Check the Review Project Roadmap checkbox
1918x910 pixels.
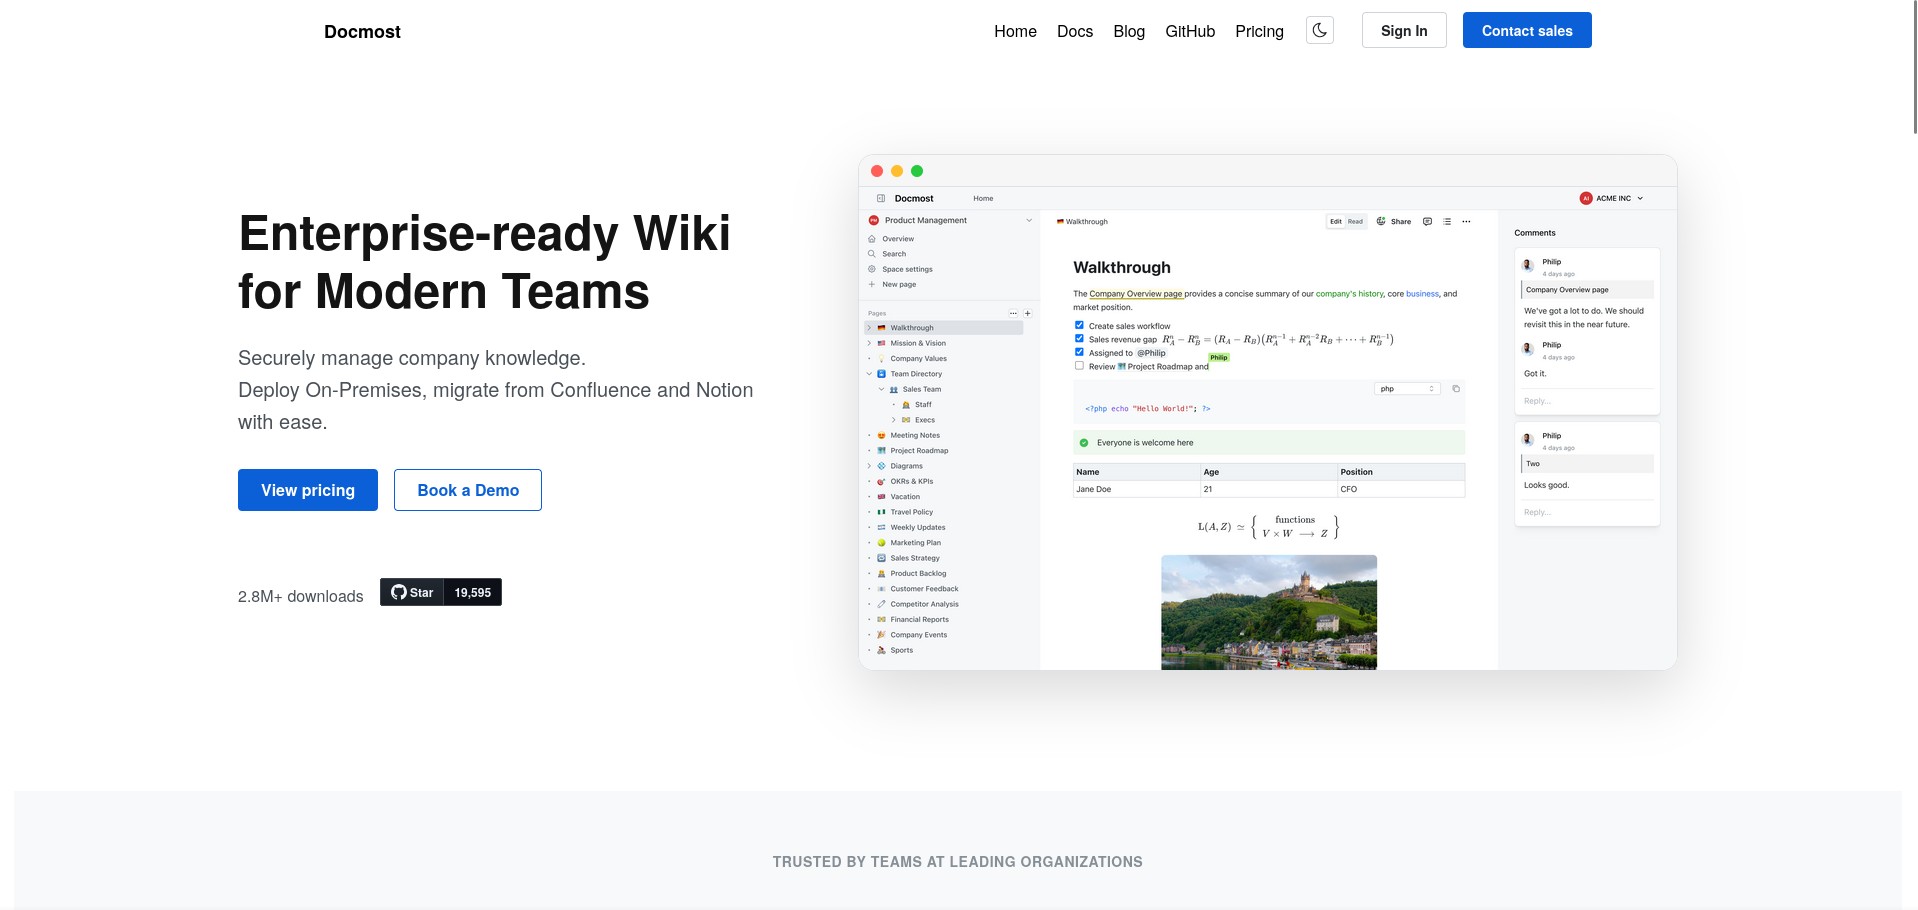pos(1079,366)
